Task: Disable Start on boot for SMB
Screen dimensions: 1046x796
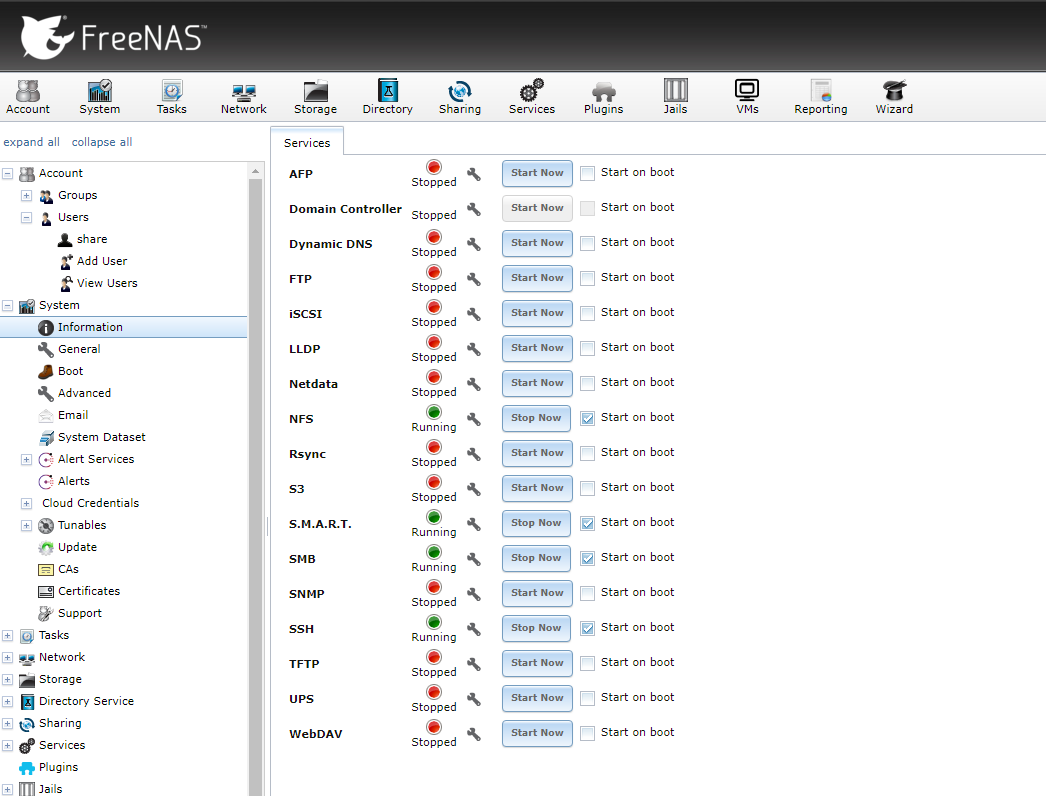Action: [587, 558]
